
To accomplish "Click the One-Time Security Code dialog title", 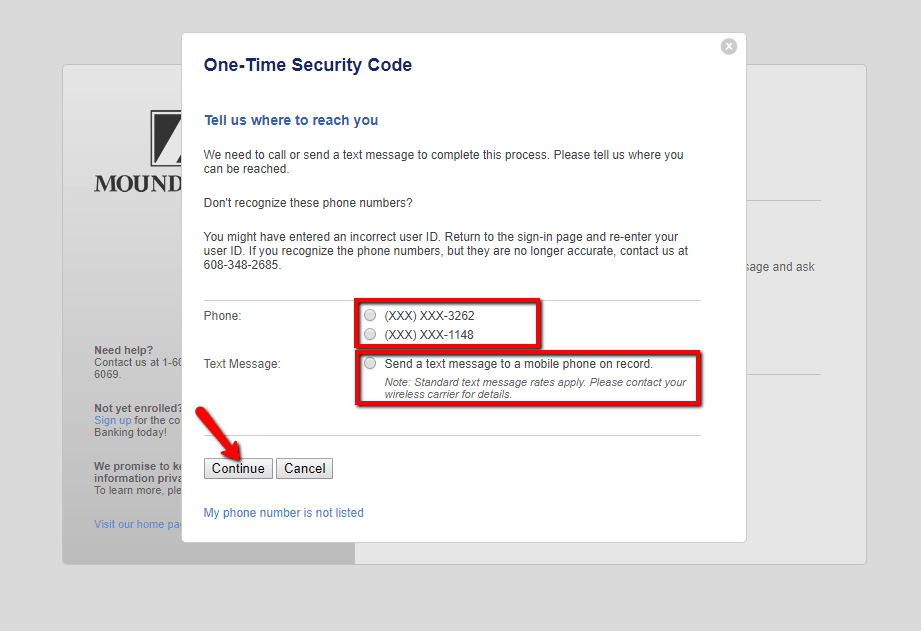I will (307, 64).
